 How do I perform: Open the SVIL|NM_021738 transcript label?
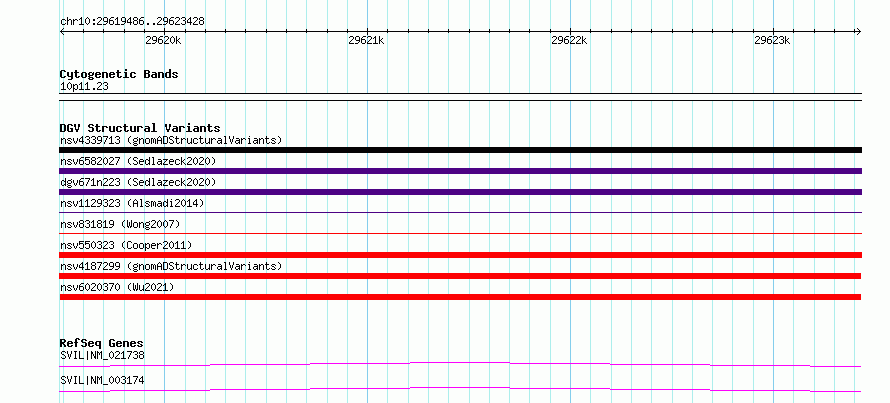(102, 356)
